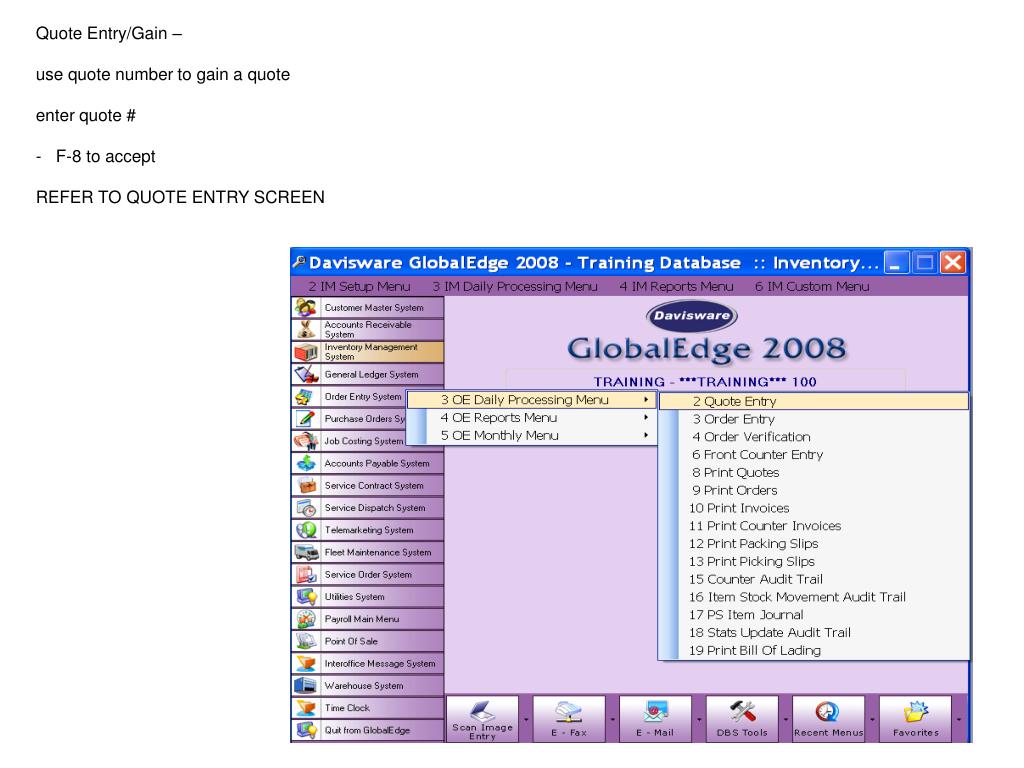Open Scan Image Entry tool
The image size is (1024, 768).
coord(482,719)
